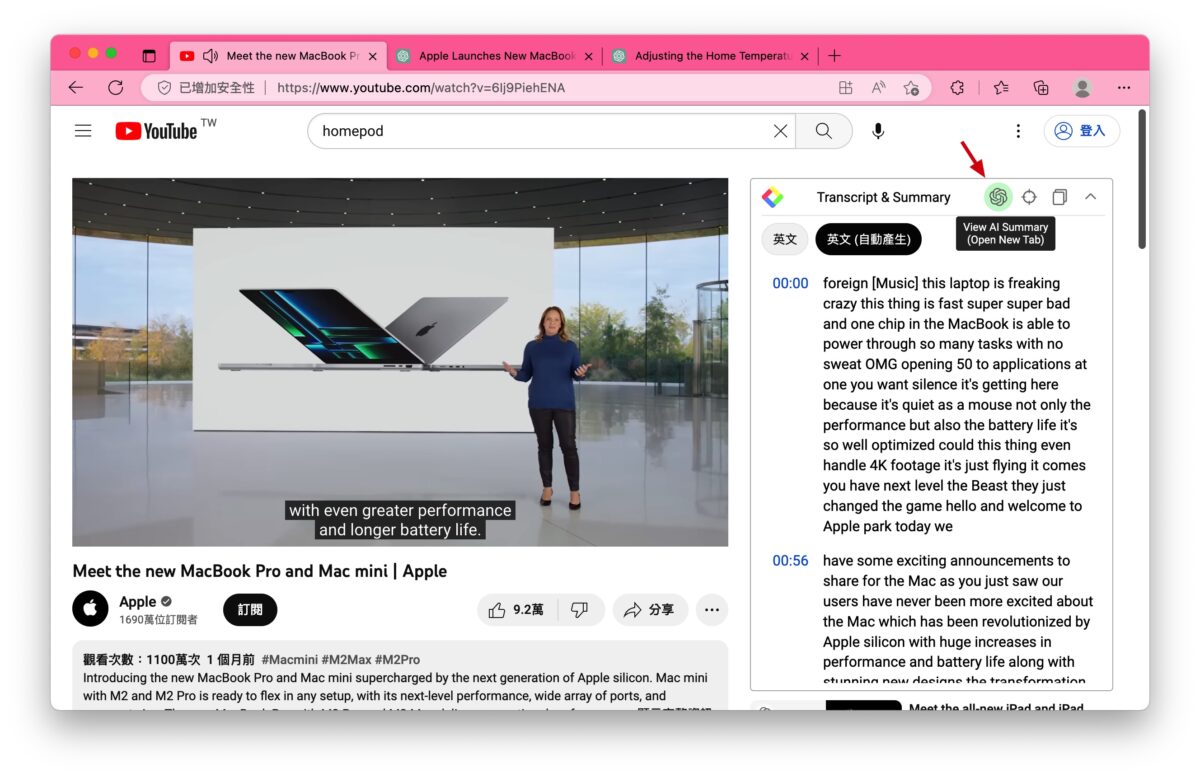Click the #M2Max hashtag
1200x777 pixels.
347,660
